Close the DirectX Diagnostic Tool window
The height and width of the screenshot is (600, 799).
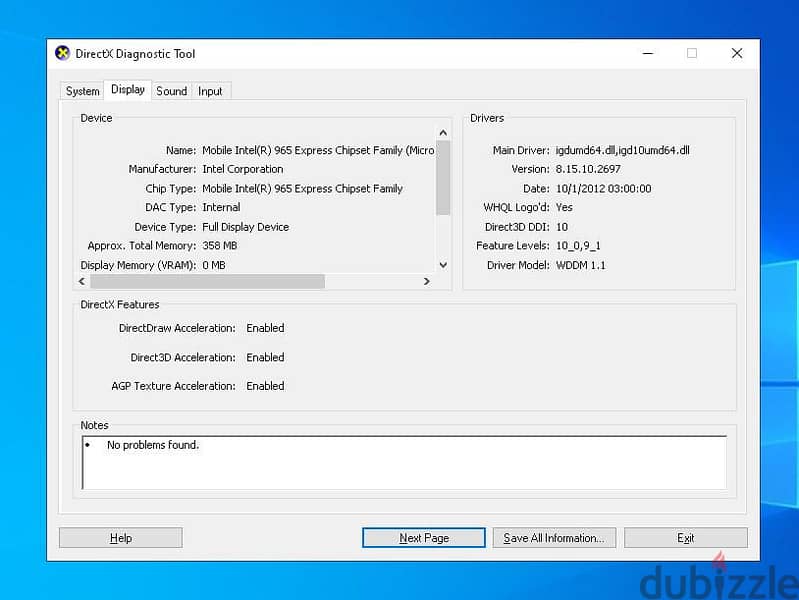[x=737, y=53]
